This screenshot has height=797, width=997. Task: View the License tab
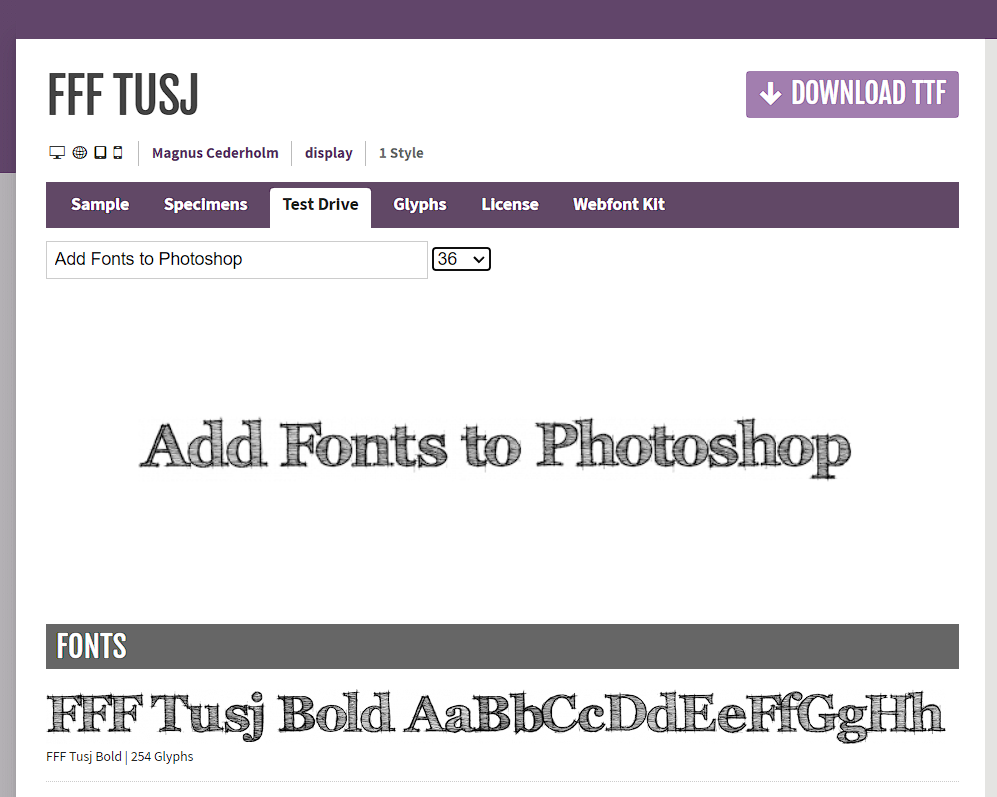click(510, 204)
